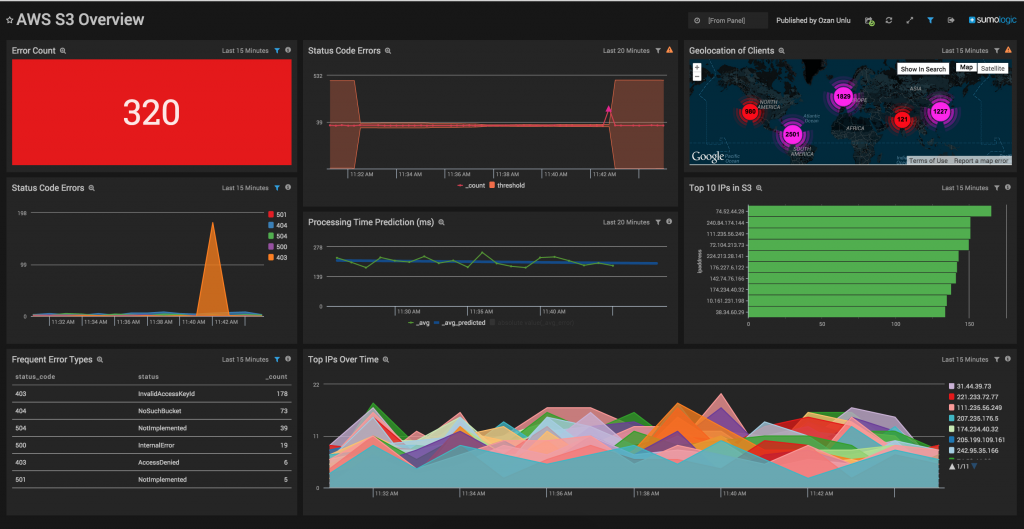
Task: Show info for Processing Time Prediction panel
Action: pyautogui.click(x=669, y=222)
